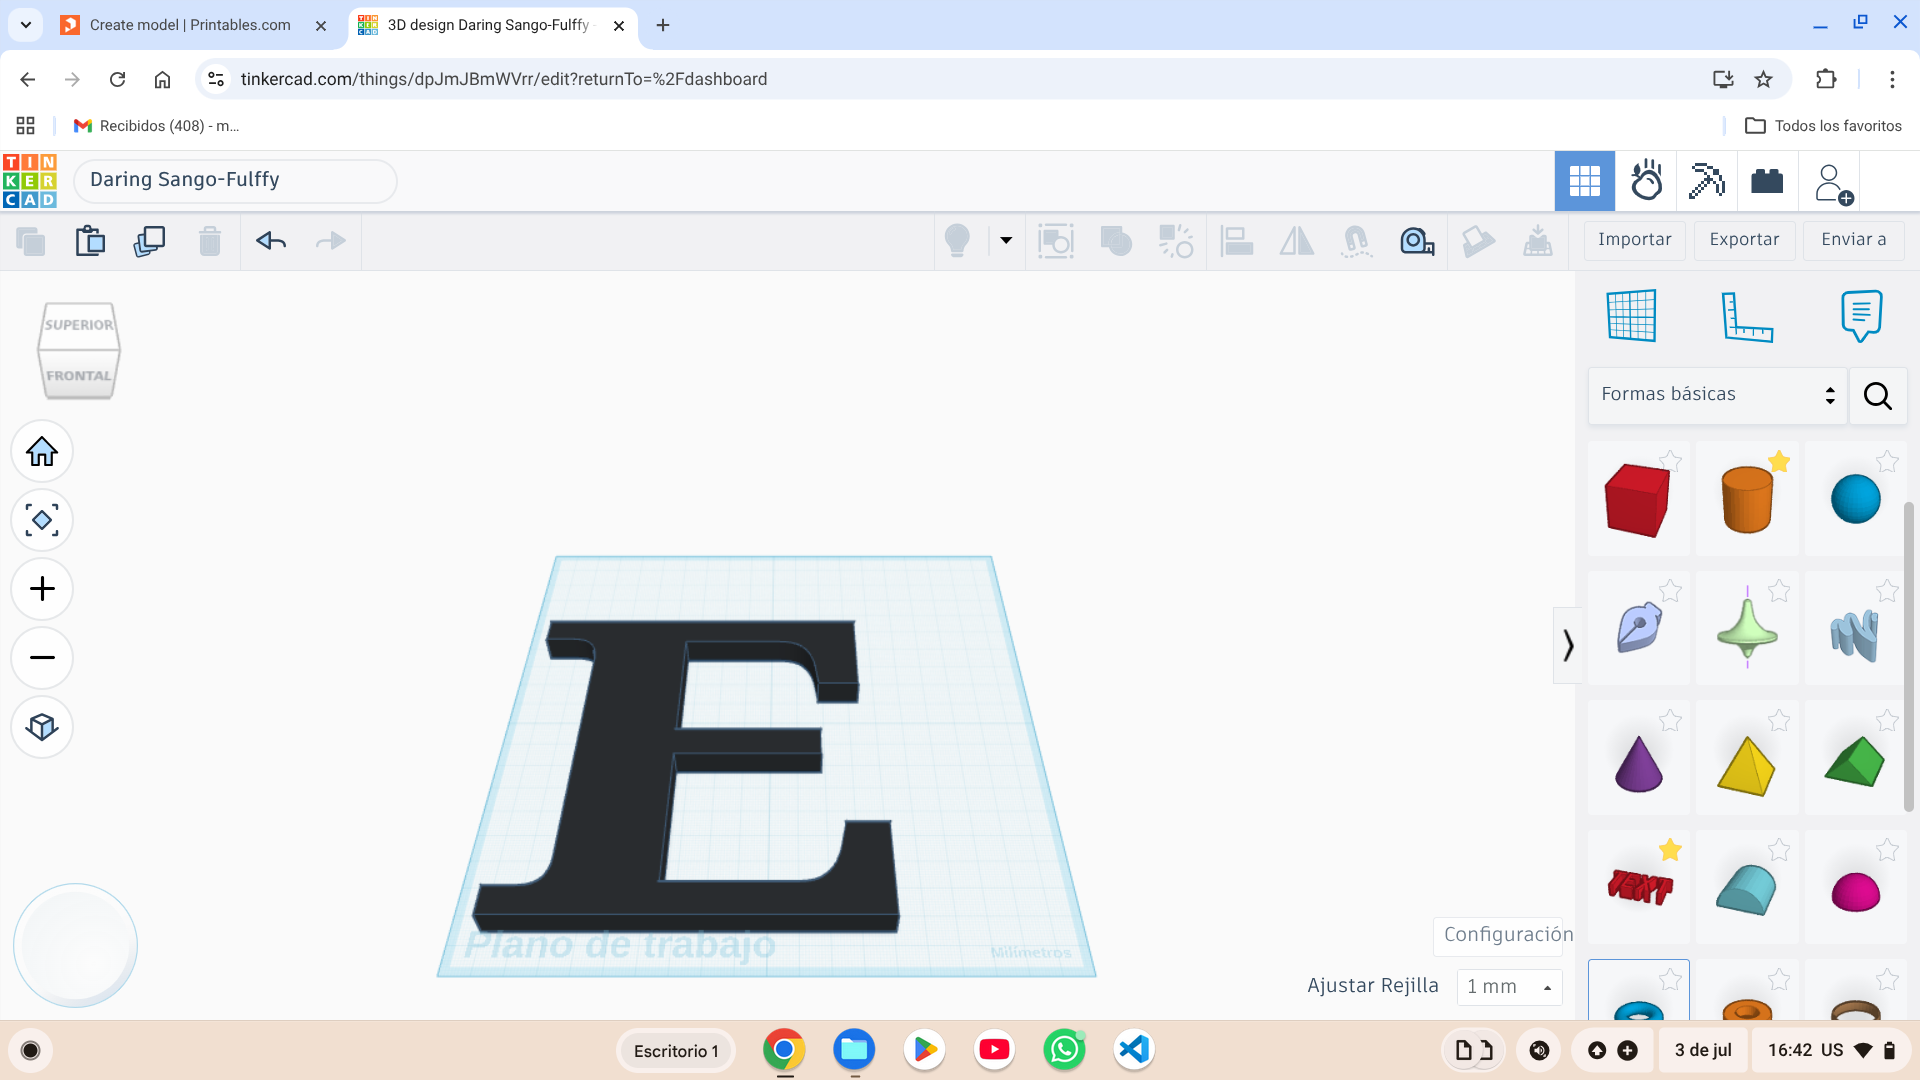The width and height of the screenshot is (1920, 1080).
Task: Collapse the shapes panel chevron
Action: (1568, 645)
